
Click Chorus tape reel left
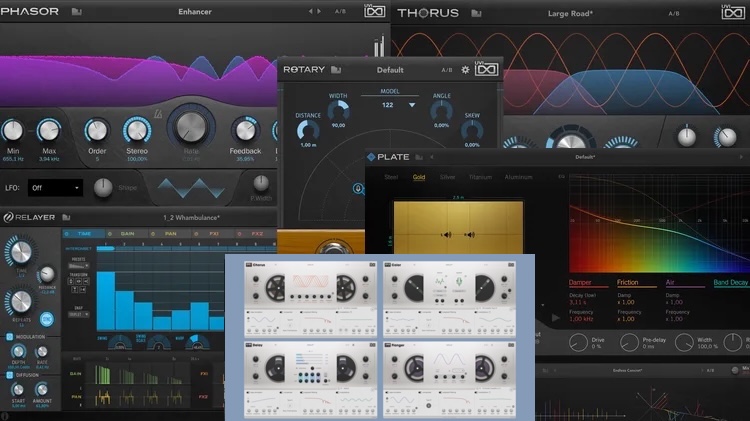point(276,287)
